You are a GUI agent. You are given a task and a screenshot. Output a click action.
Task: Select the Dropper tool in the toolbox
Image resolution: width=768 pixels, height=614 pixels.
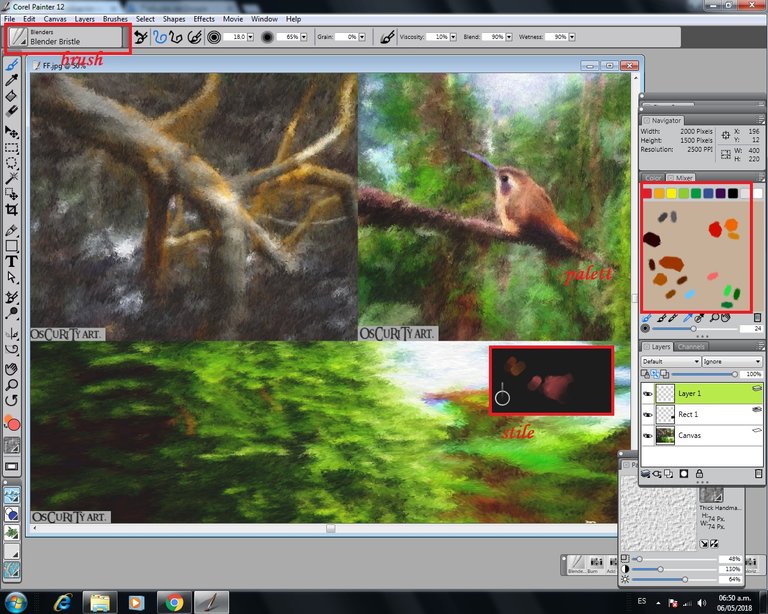click(12, 80)
